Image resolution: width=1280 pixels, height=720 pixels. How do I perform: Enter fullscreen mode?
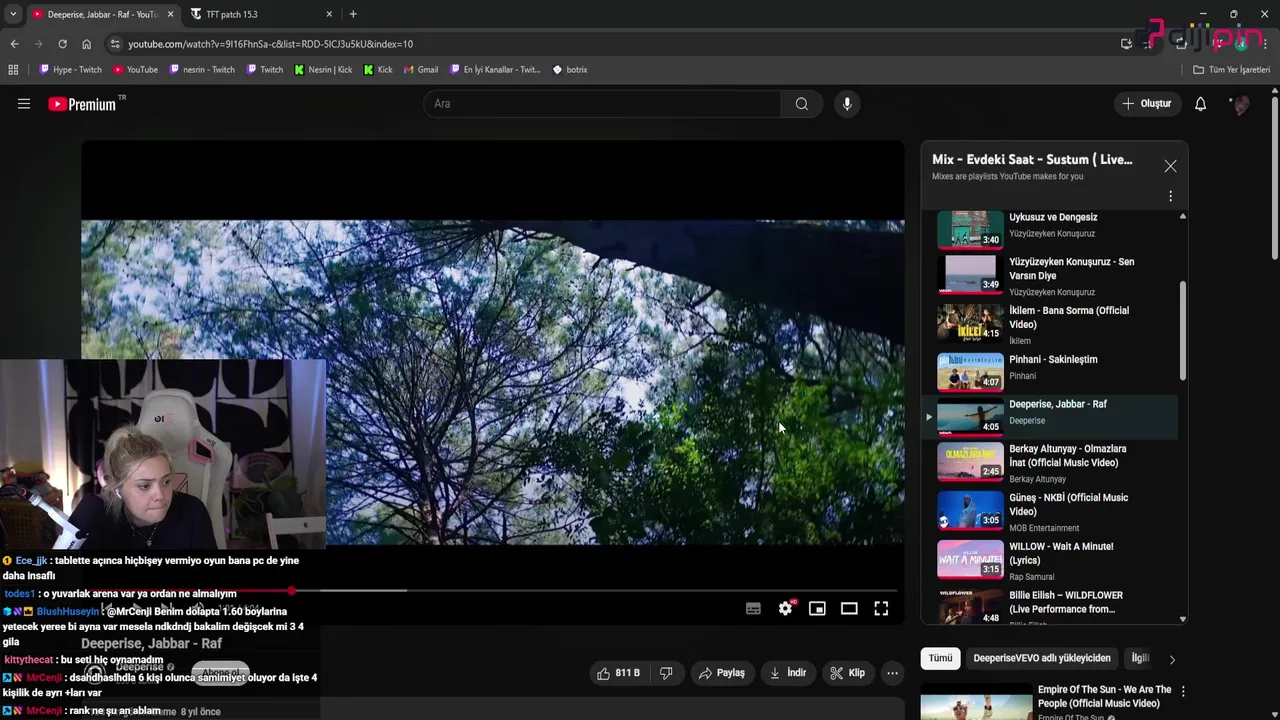pyautogui.click(x=881, y=608)
